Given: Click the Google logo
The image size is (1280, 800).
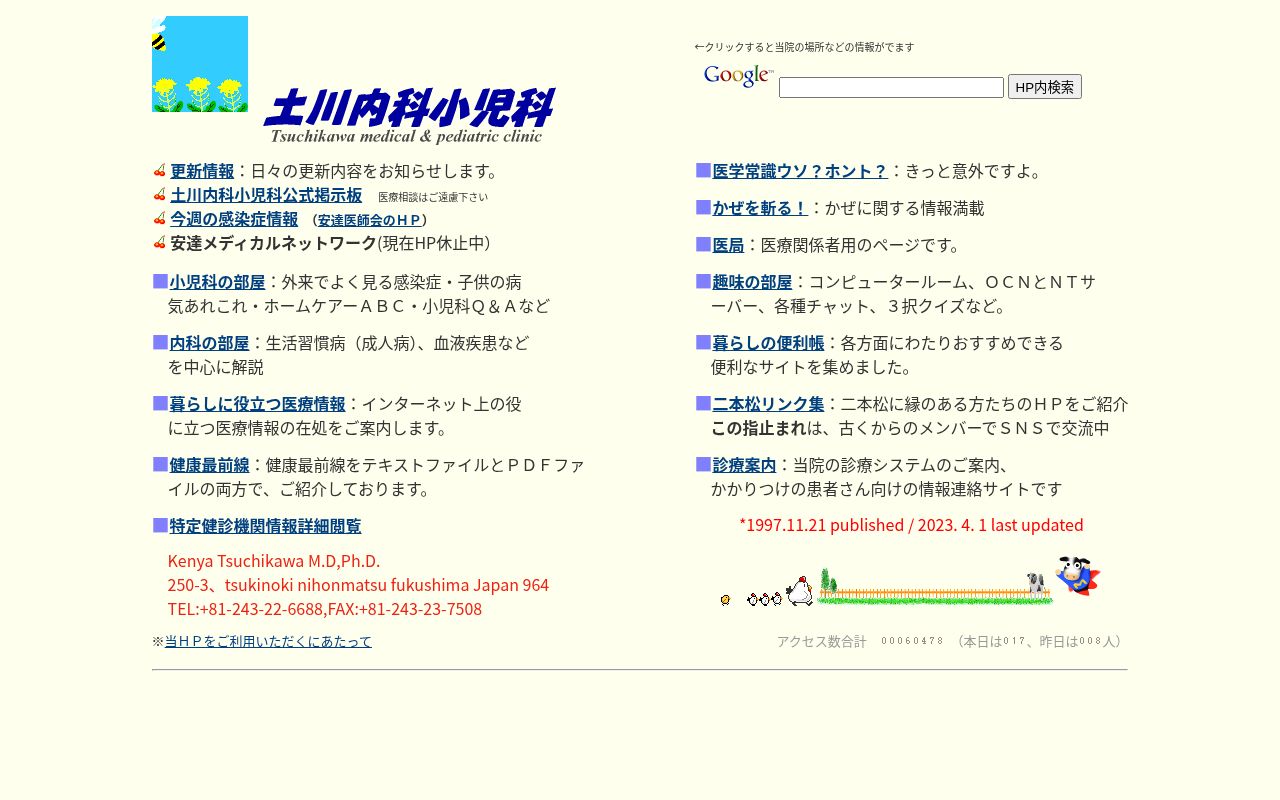Looking at the screenshot, I should 738,77.
